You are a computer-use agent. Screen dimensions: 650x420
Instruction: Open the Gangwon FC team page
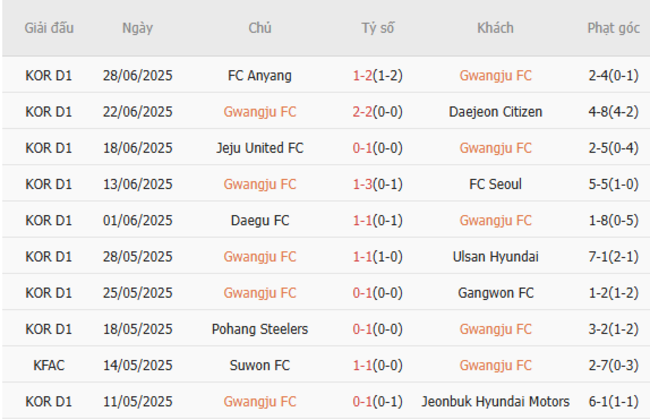(x=496, y=293)
